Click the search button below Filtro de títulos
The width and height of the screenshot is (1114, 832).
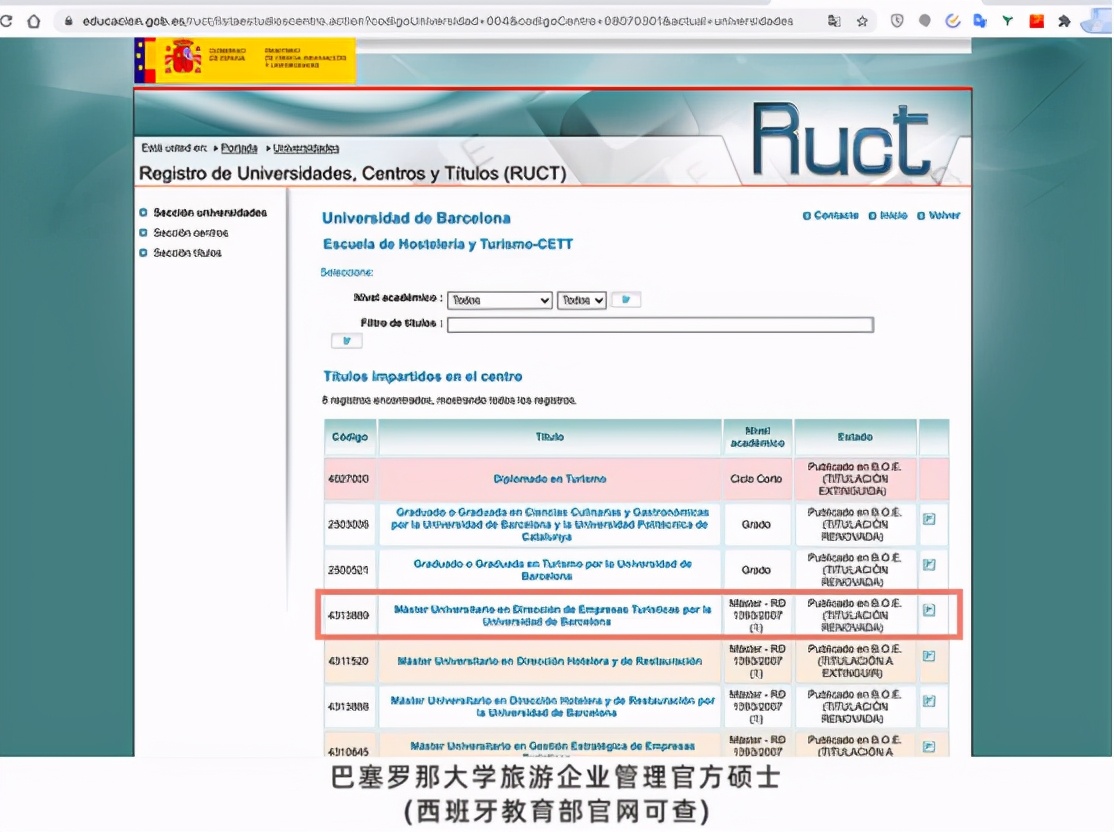coord(347,341)
